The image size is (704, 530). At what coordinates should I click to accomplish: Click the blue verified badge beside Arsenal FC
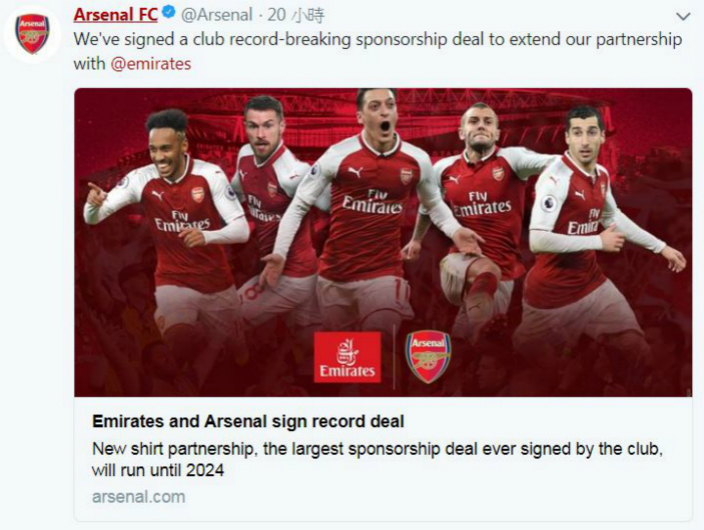point(169,13)
